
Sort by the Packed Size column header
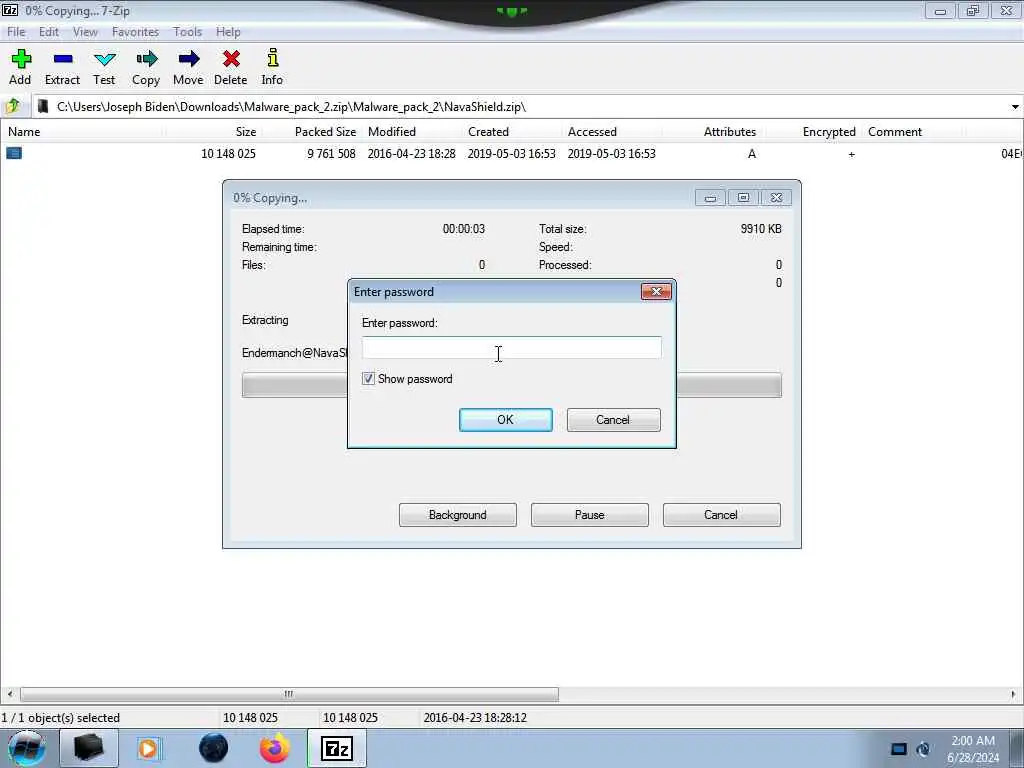pos(325,132)
